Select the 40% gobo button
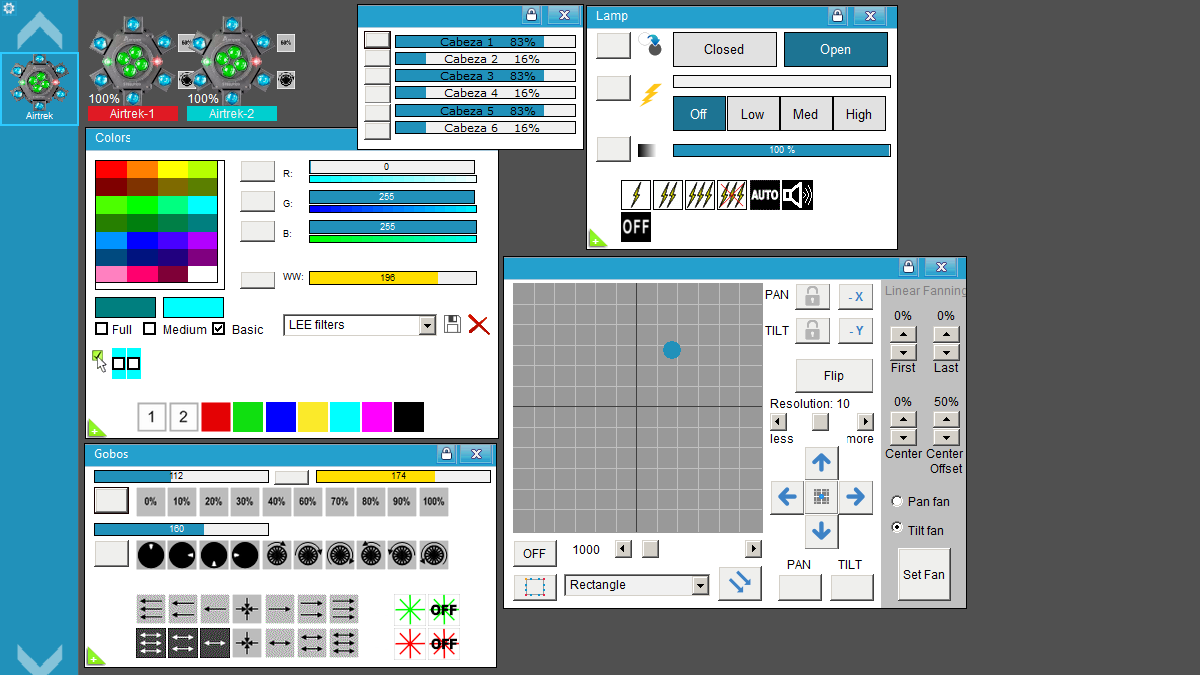 277,502
